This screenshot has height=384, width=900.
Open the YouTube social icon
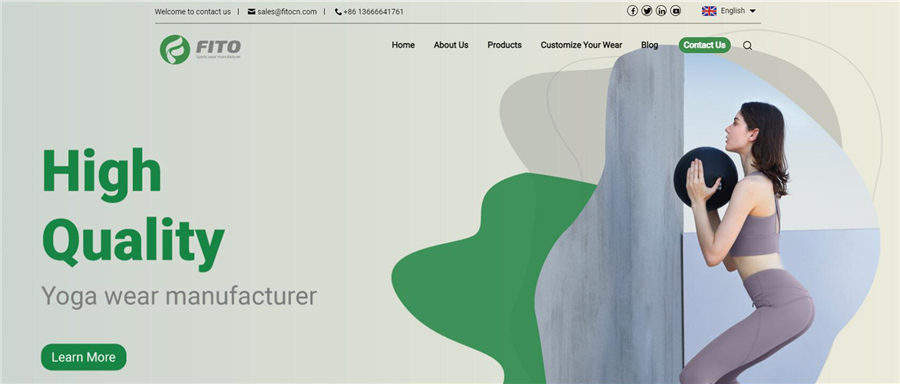tap(676, 11)
